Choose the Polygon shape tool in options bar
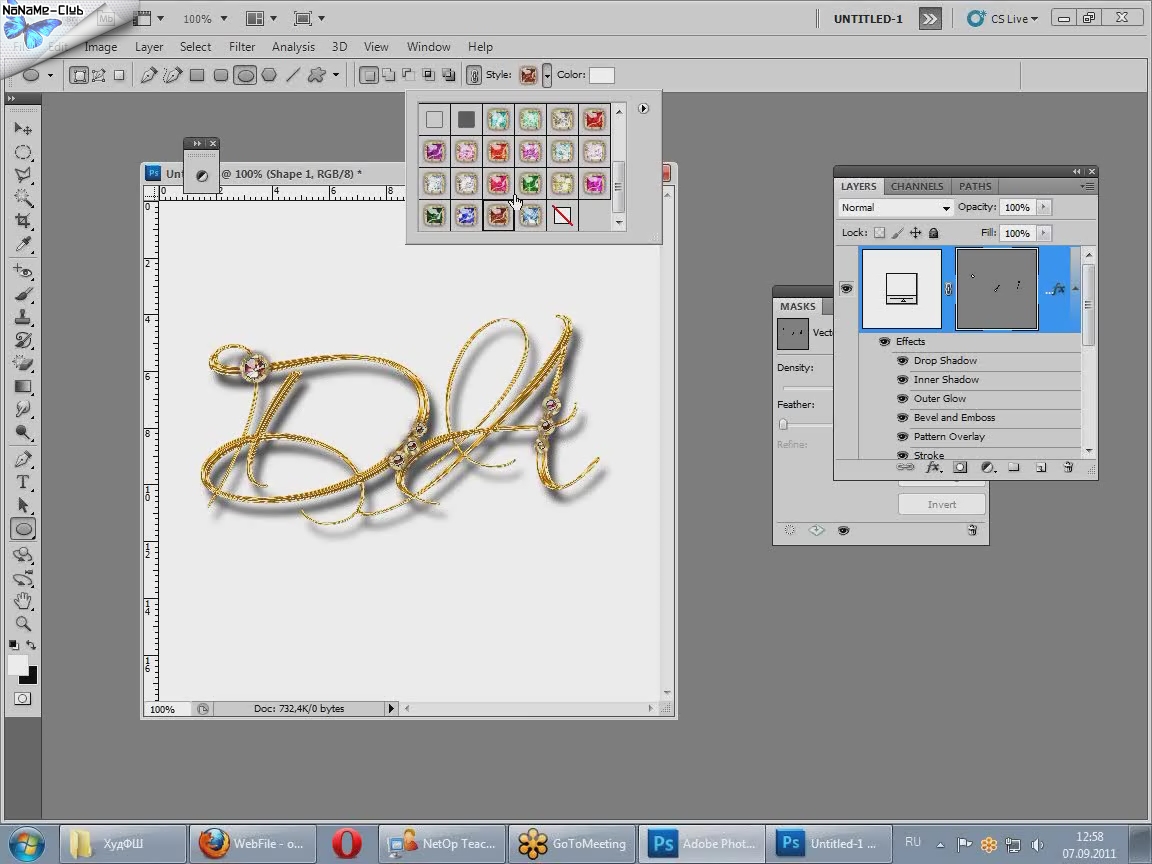 tap(269, 75)
